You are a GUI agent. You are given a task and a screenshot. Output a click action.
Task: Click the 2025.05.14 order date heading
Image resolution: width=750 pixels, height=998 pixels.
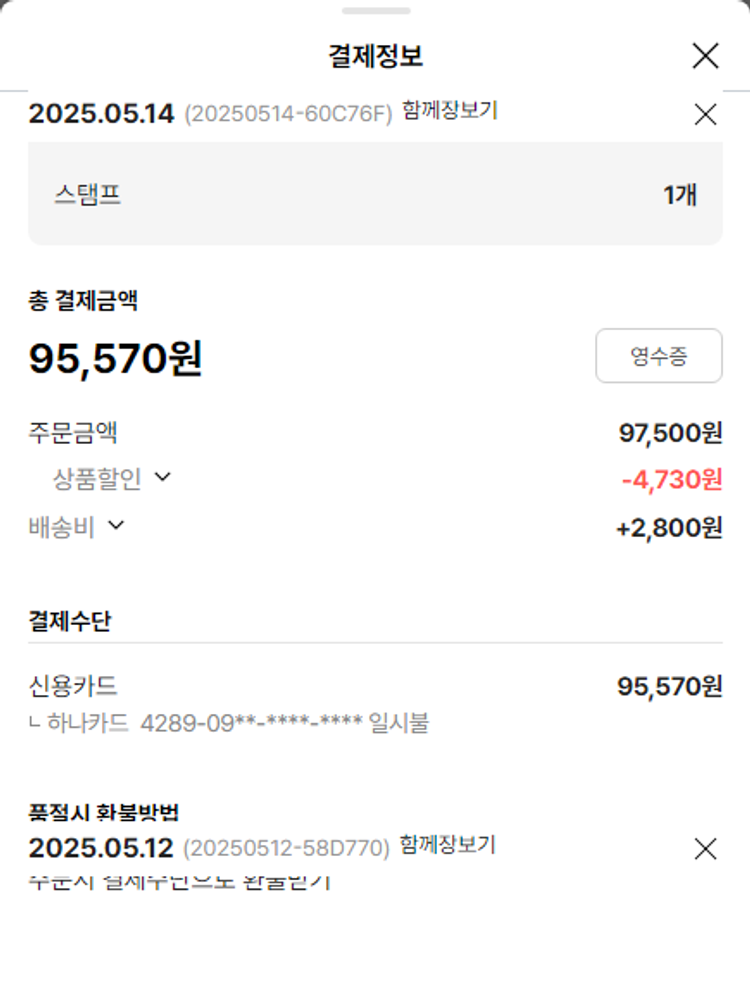click(101, 114)
